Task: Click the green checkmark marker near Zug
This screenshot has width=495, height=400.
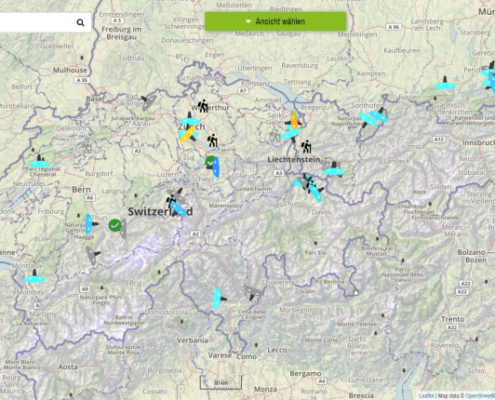Action: pos(210,162)
